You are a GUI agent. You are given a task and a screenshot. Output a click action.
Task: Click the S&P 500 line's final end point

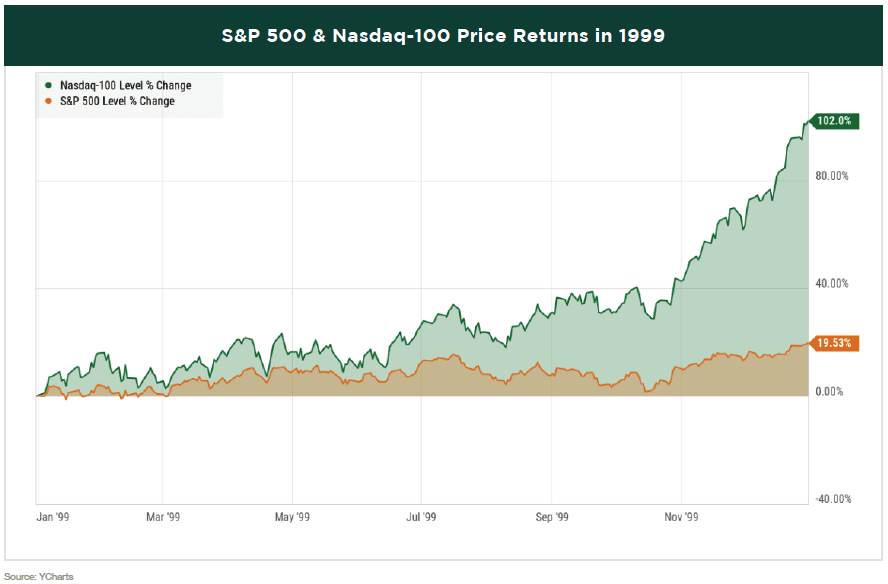coord(806,344)
